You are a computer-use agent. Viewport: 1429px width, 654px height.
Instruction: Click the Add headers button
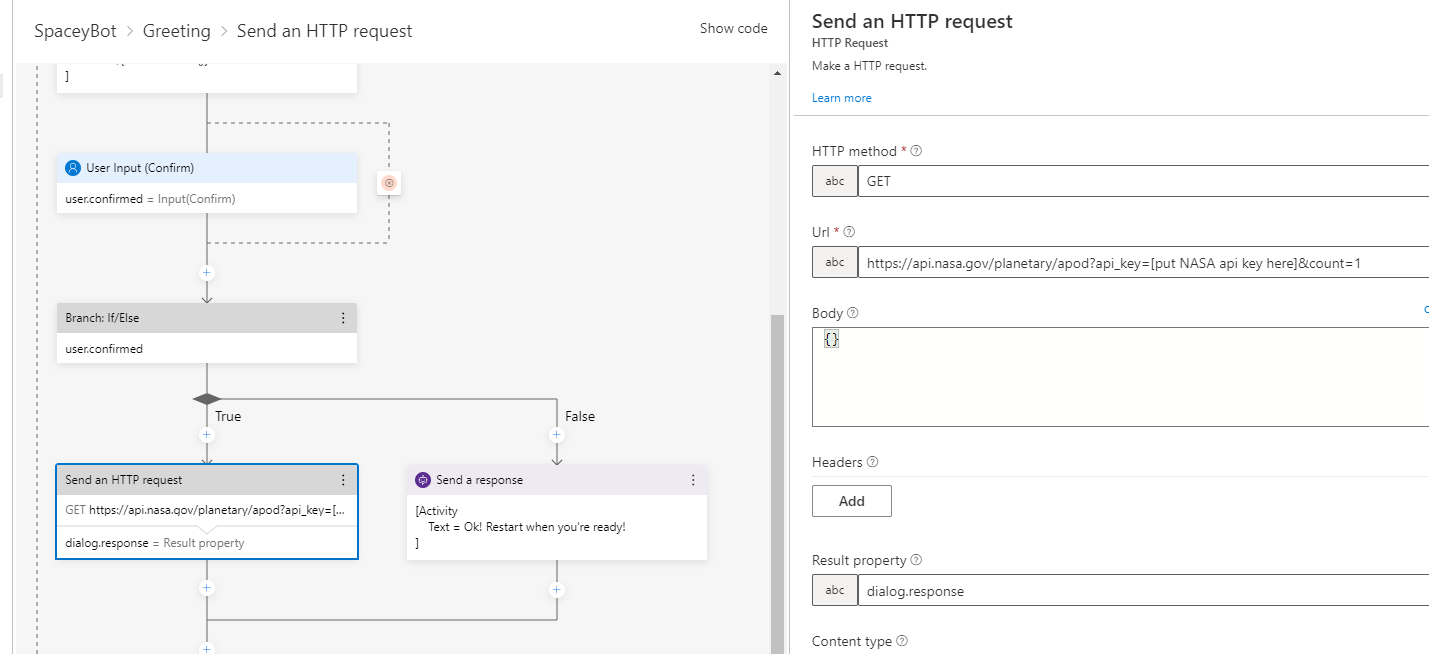[851, 501]
